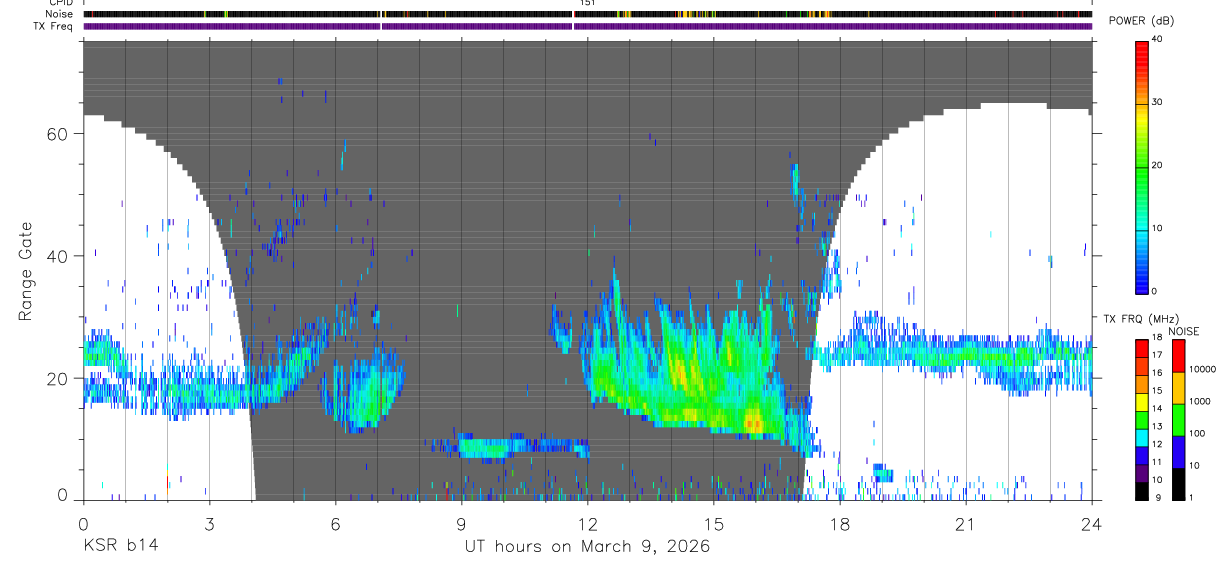Click the '6' hour tick on time axis
Viewport: 1228px width, 567px height.
coord(335,524)
